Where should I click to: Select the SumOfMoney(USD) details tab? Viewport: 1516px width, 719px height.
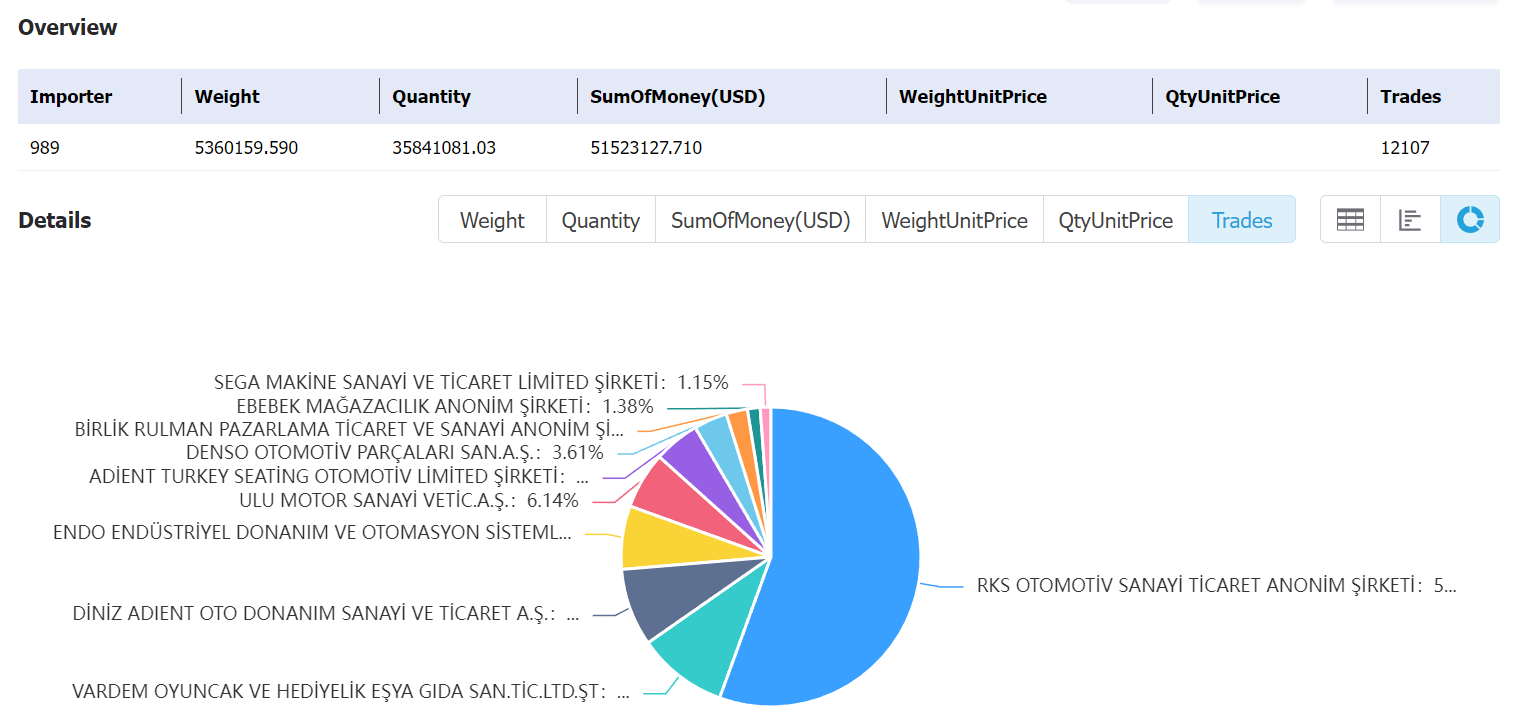coord(760,220)
